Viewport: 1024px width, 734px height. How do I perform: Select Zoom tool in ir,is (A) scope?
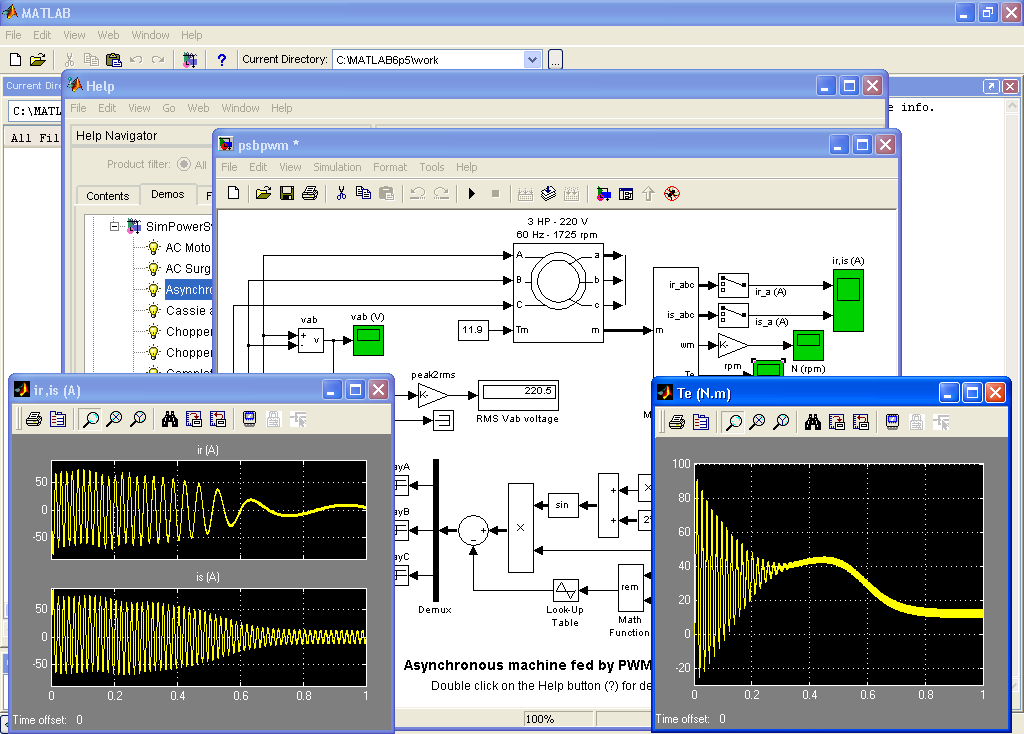click(x=90, y=419)
